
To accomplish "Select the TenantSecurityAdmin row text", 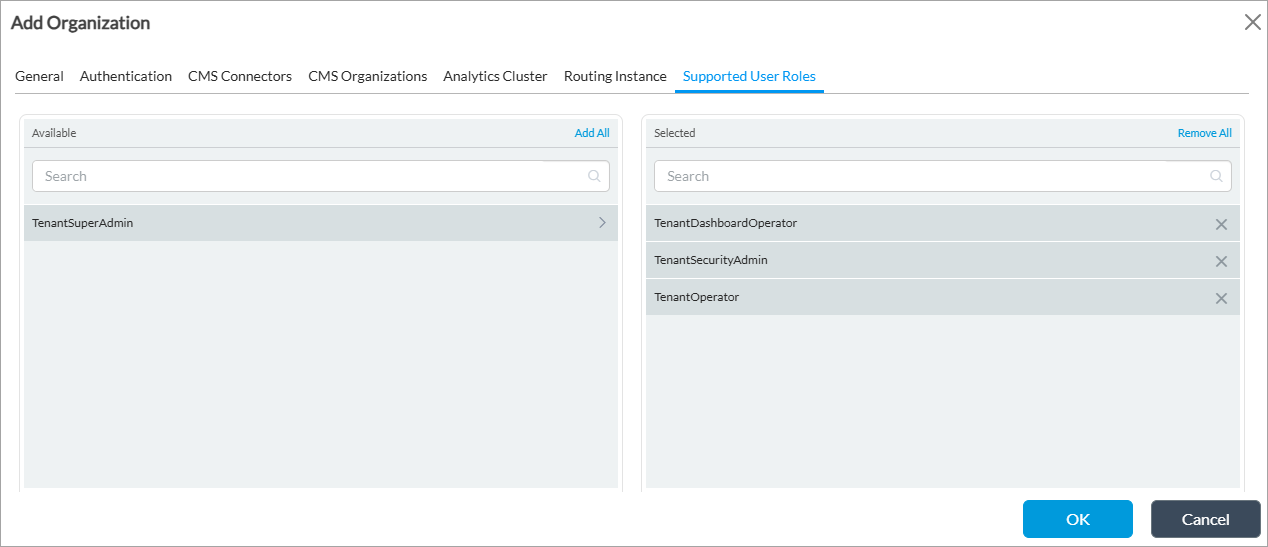I will (x=711, y=260).
